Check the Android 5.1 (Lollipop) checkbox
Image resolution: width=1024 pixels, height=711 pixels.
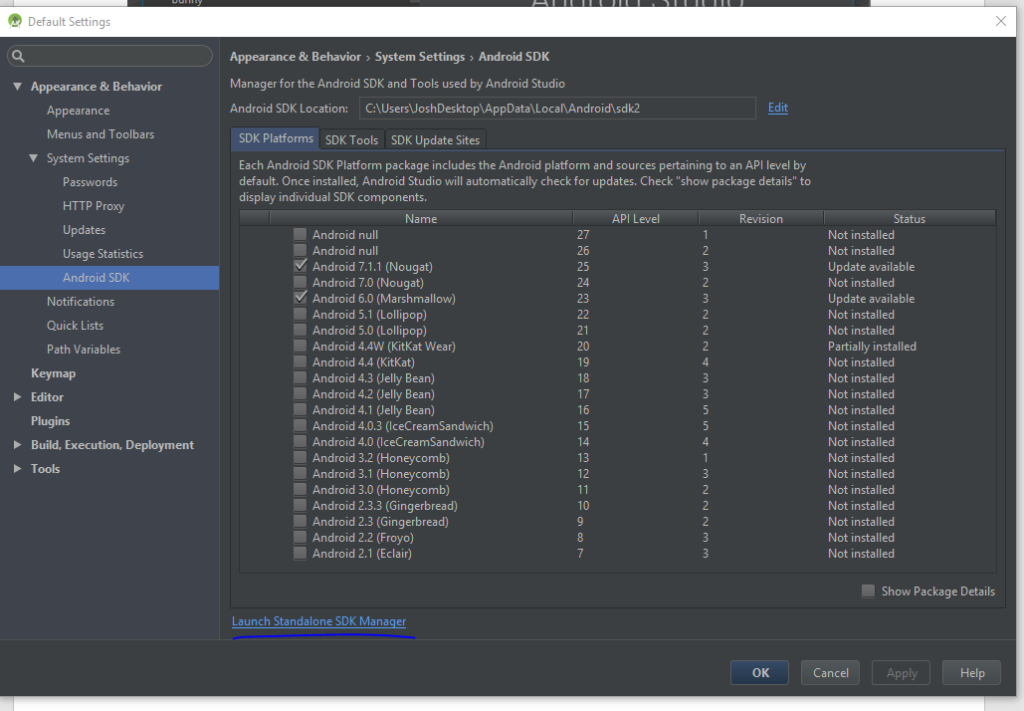(x=300, y=314)
